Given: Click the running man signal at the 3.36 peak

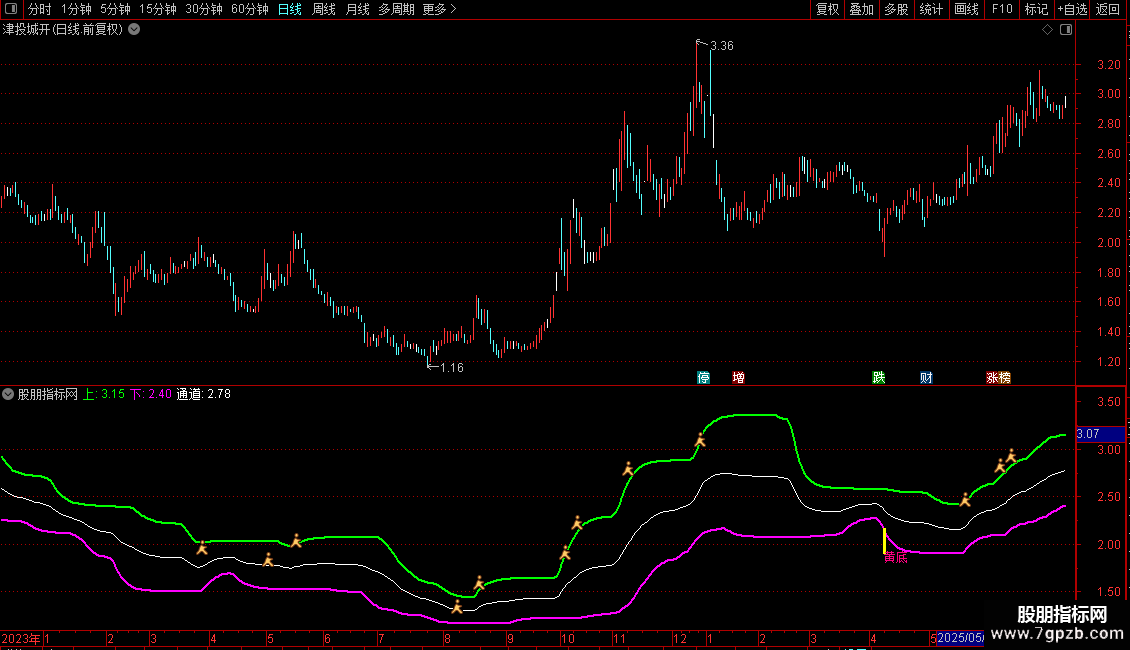Looking at the screenshot, I should pyautogui.click(x=700, y=441).
